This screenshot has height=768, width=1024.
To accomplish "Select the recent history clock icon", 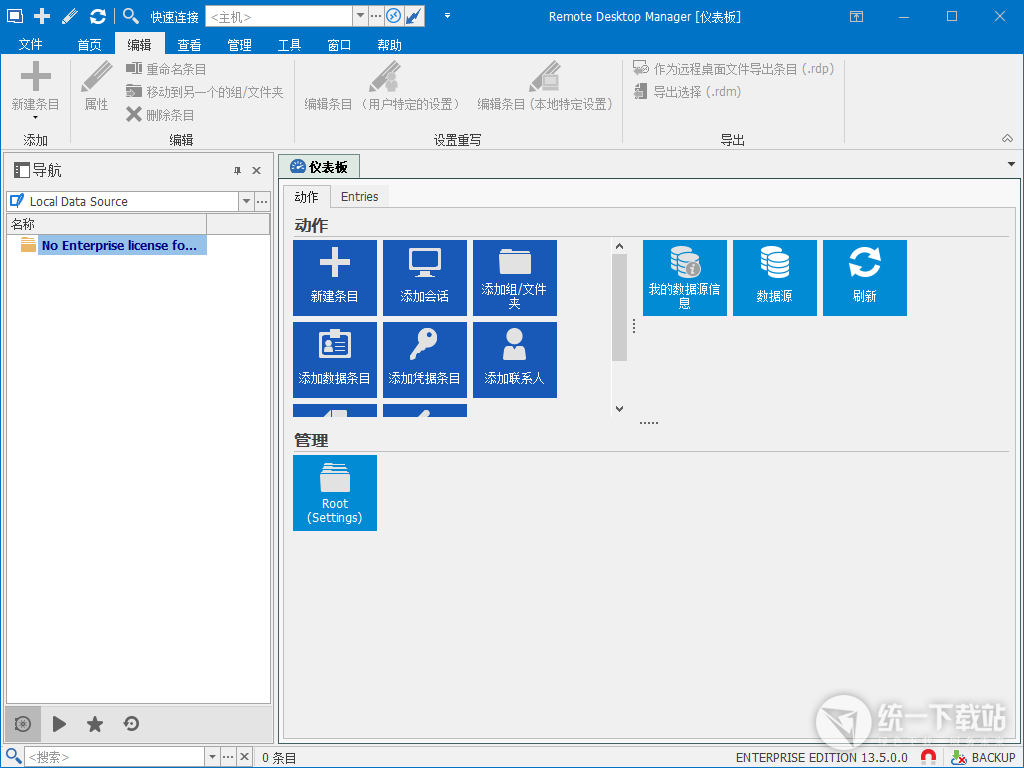I will click(131, 724).
